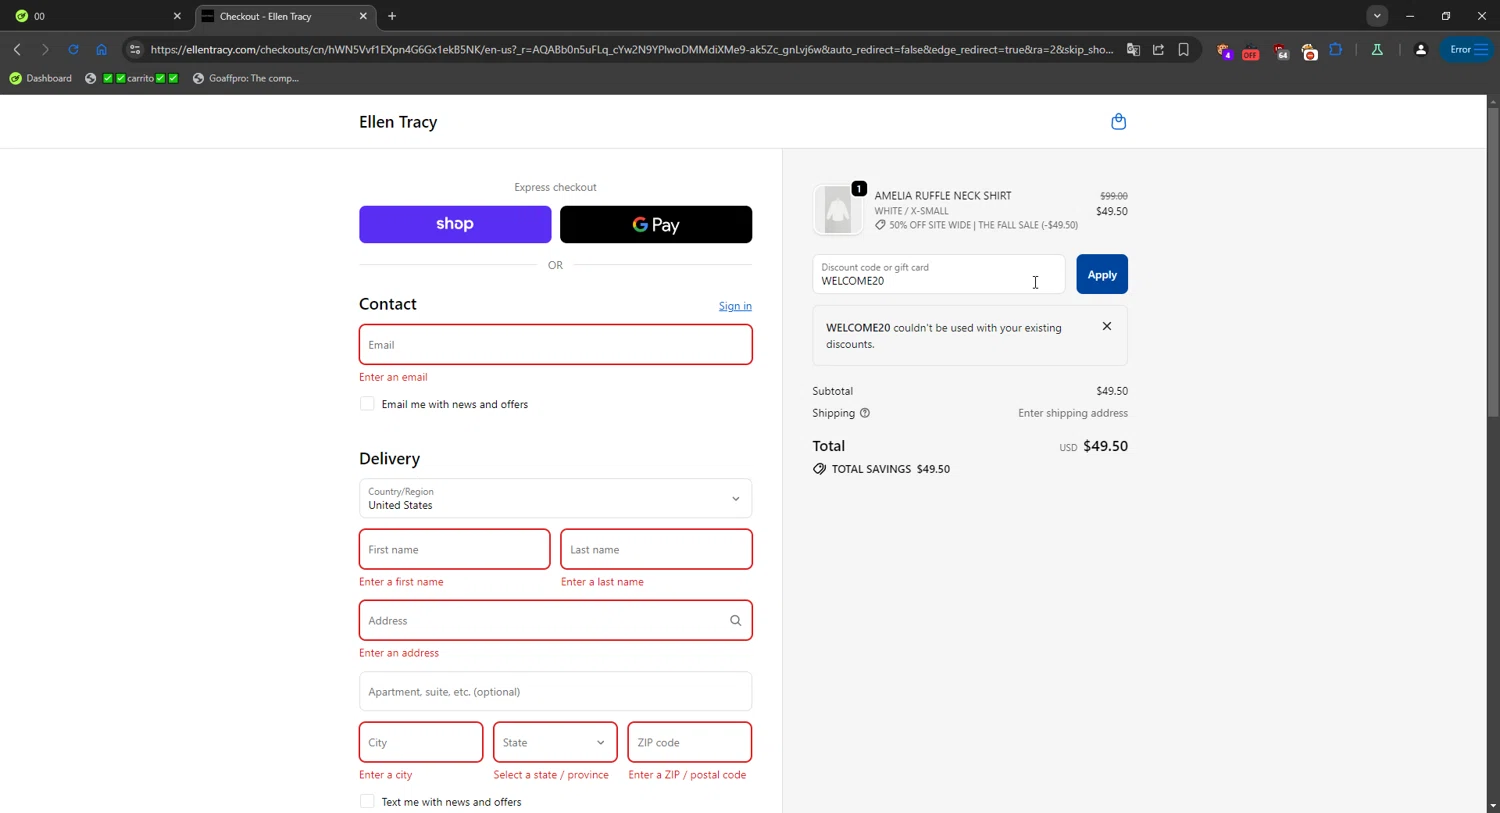Focus the Email input field
The image size is (1500, 813).
coord(555,344)
